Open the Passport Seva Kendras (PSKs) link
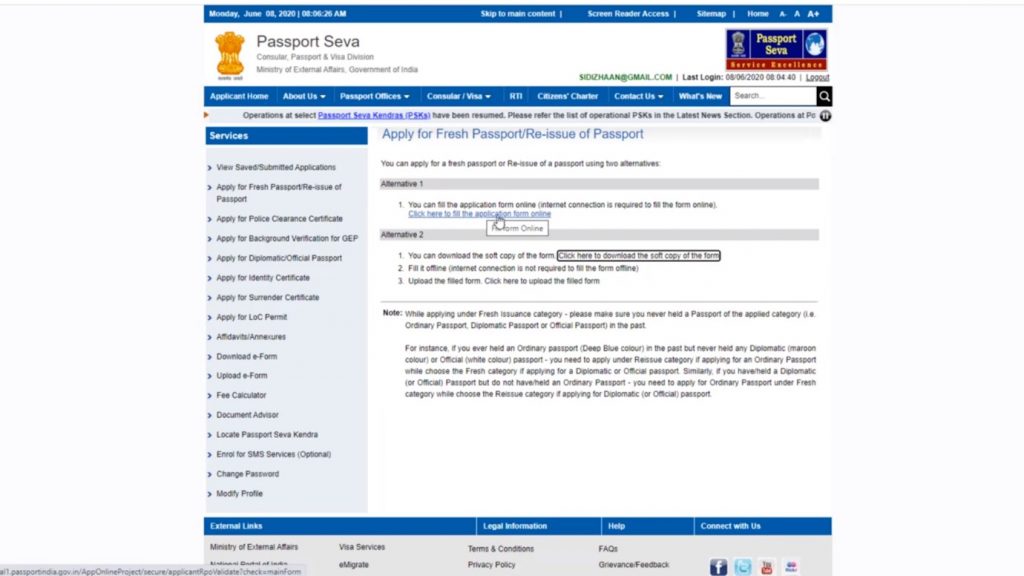This screenshot has height=576, width=1024. (x=374, y=116)
